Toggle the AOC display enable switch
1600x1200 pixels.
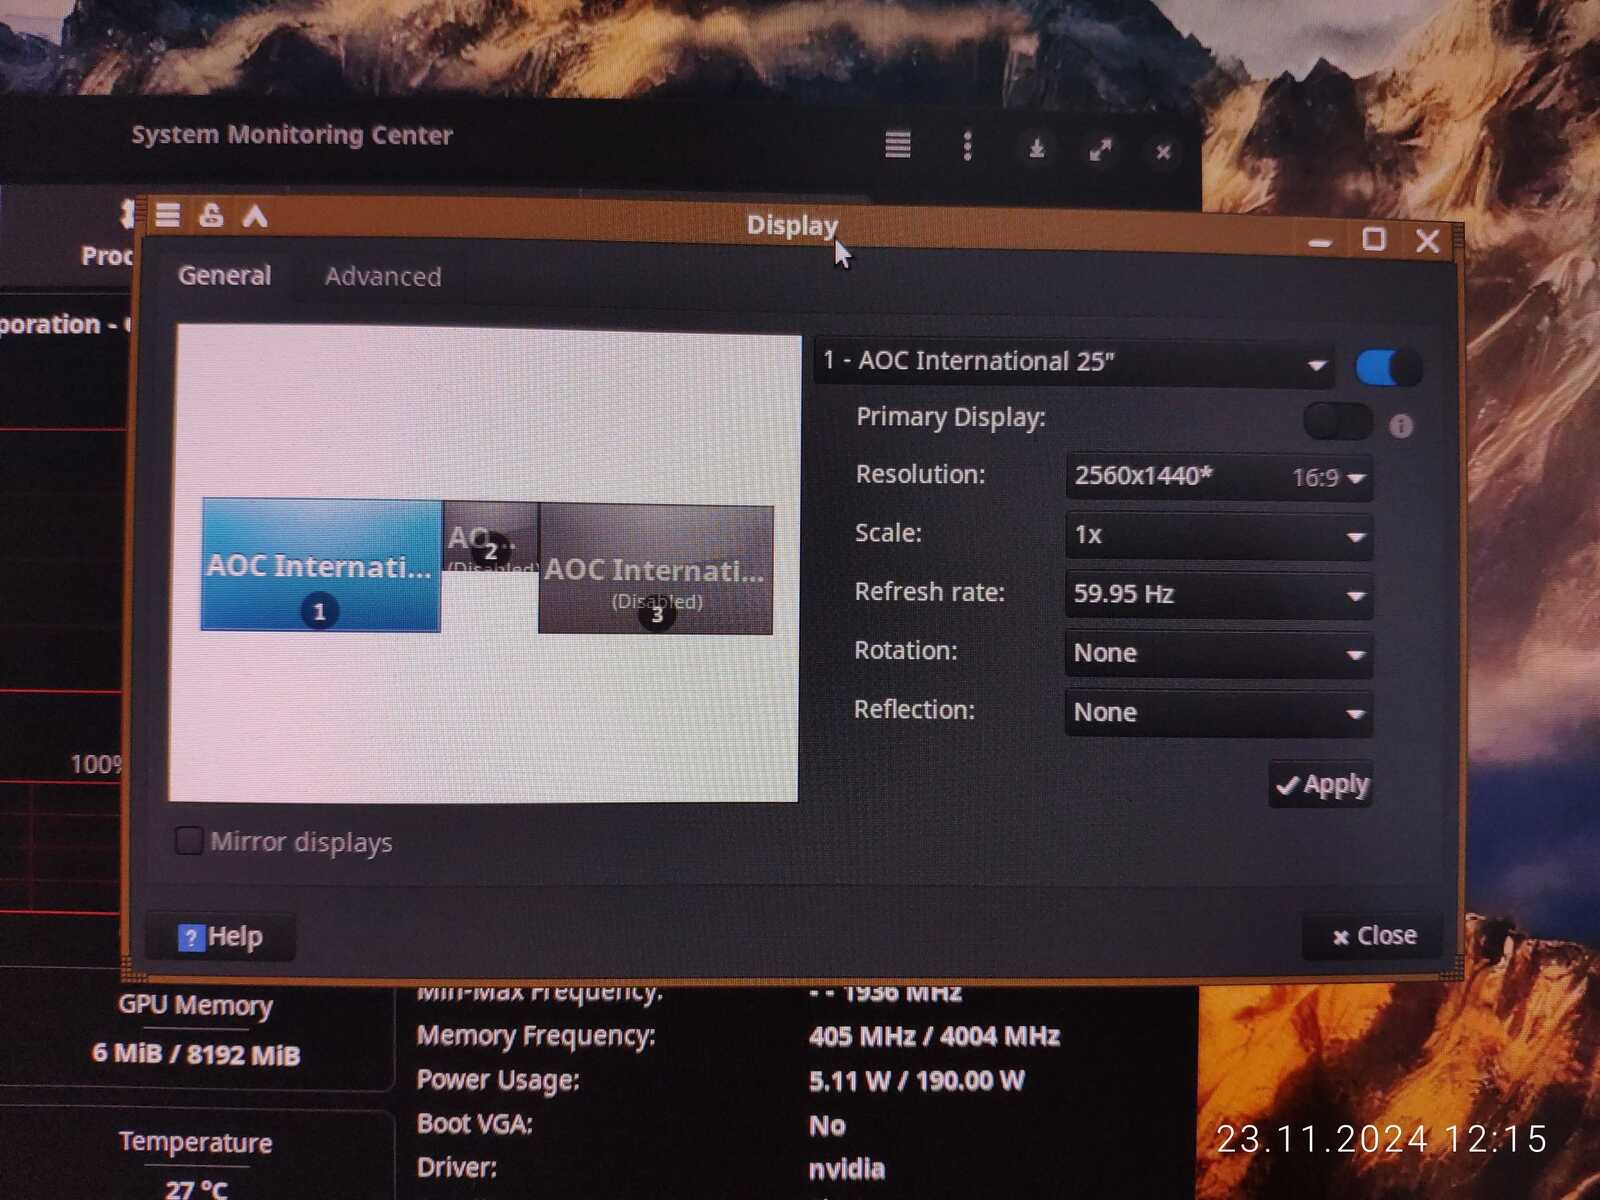[1388, 367]
